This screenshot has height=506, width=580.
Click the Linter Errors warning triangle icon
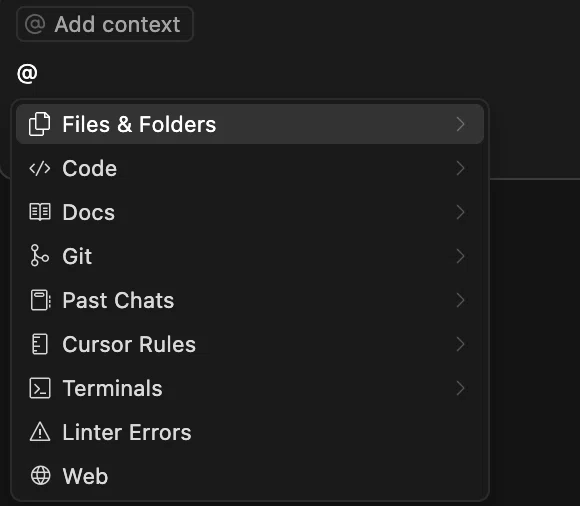[40, 432]
